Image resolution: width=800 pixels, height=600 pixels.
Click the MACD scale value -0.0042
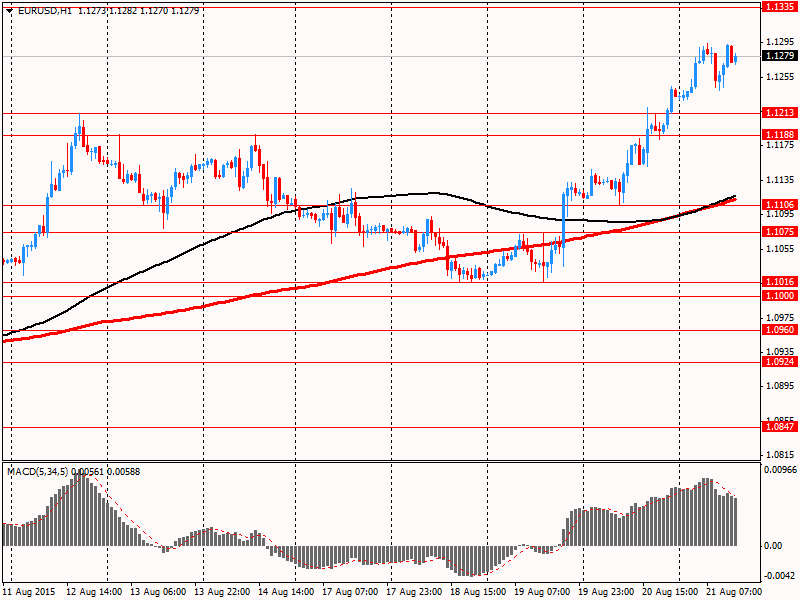[780, 577]
